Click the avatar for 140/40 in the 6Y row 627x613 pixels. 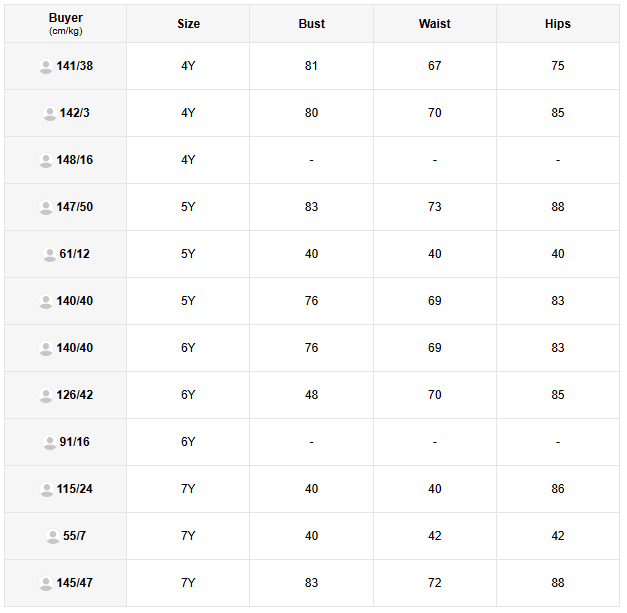(46, 349)
